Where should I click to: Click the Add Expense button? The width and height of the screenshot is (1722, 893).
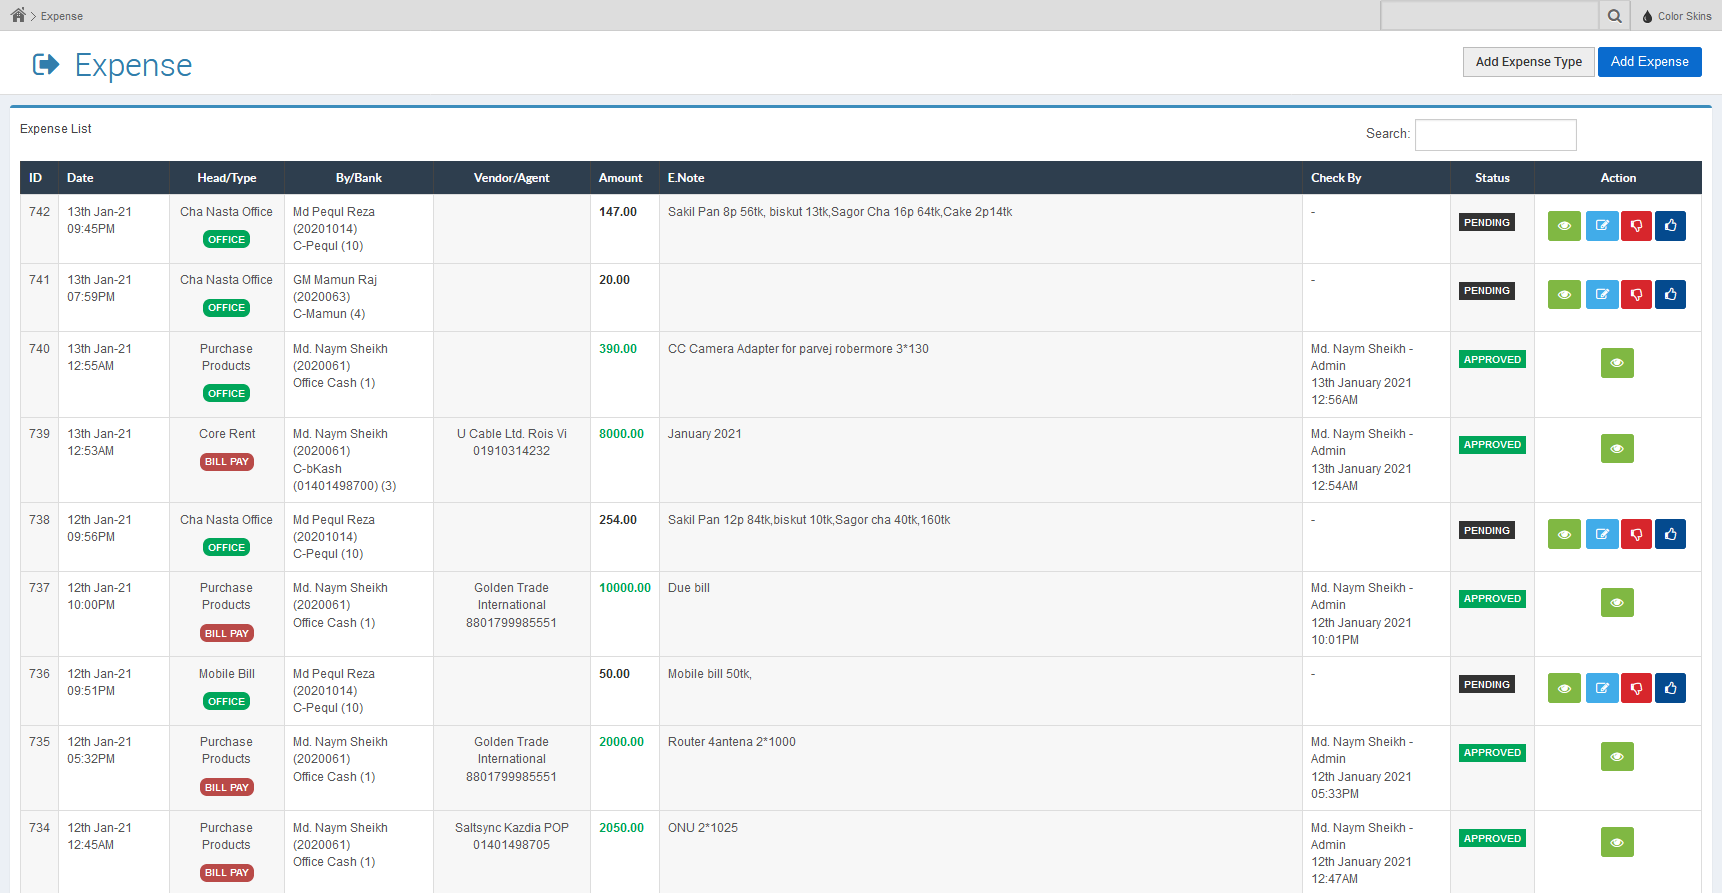pos(1649,62)
